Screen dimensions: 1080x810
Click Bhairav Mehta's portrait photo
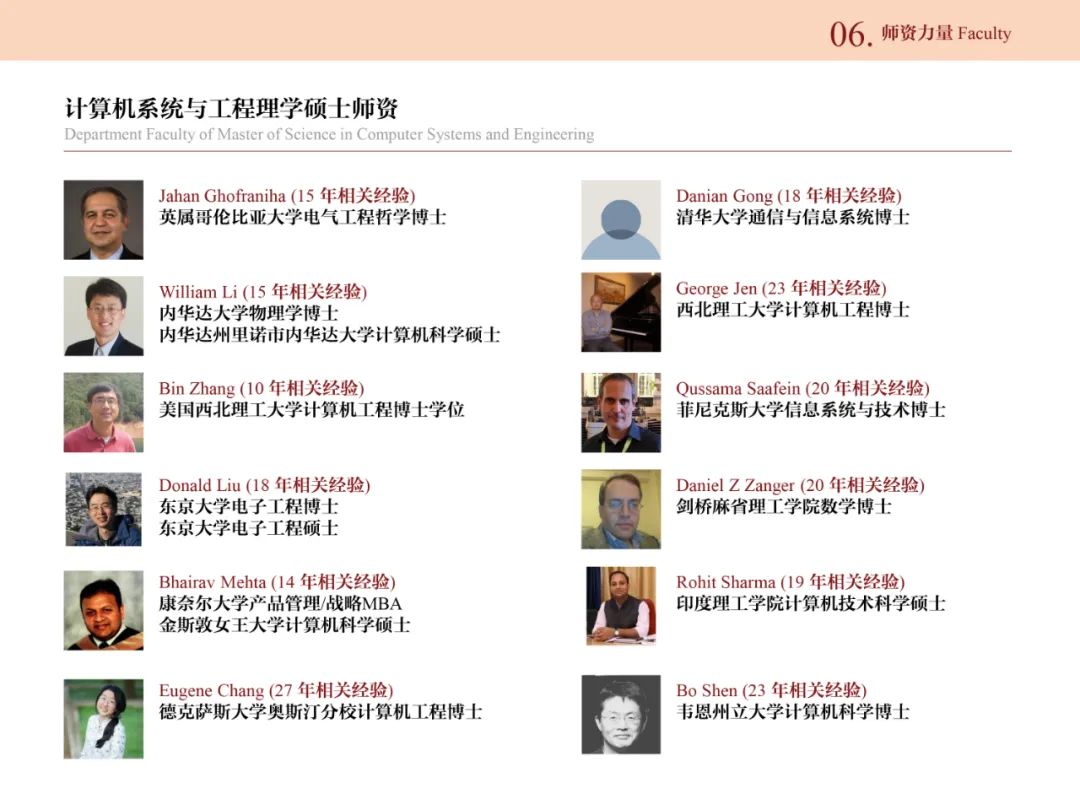103,610
